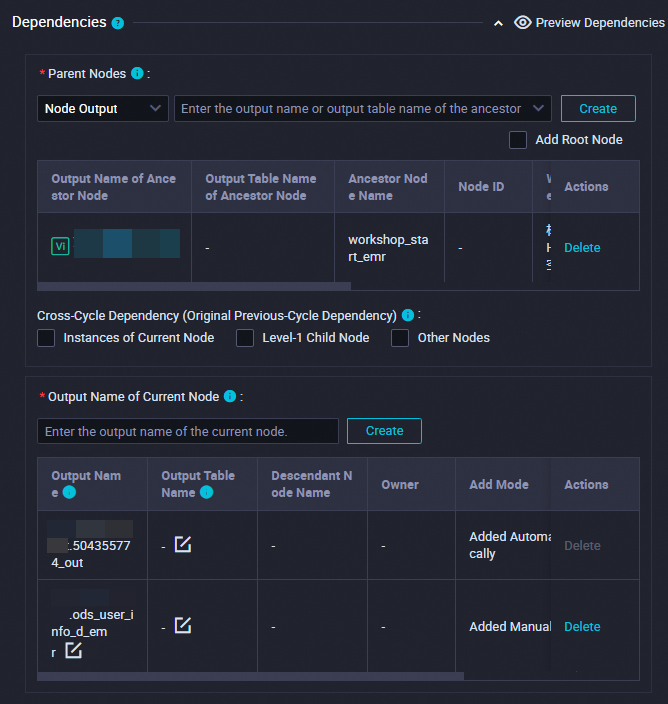
Task: Edit output table name for 504355774_out row
Action: click(183, 544)
